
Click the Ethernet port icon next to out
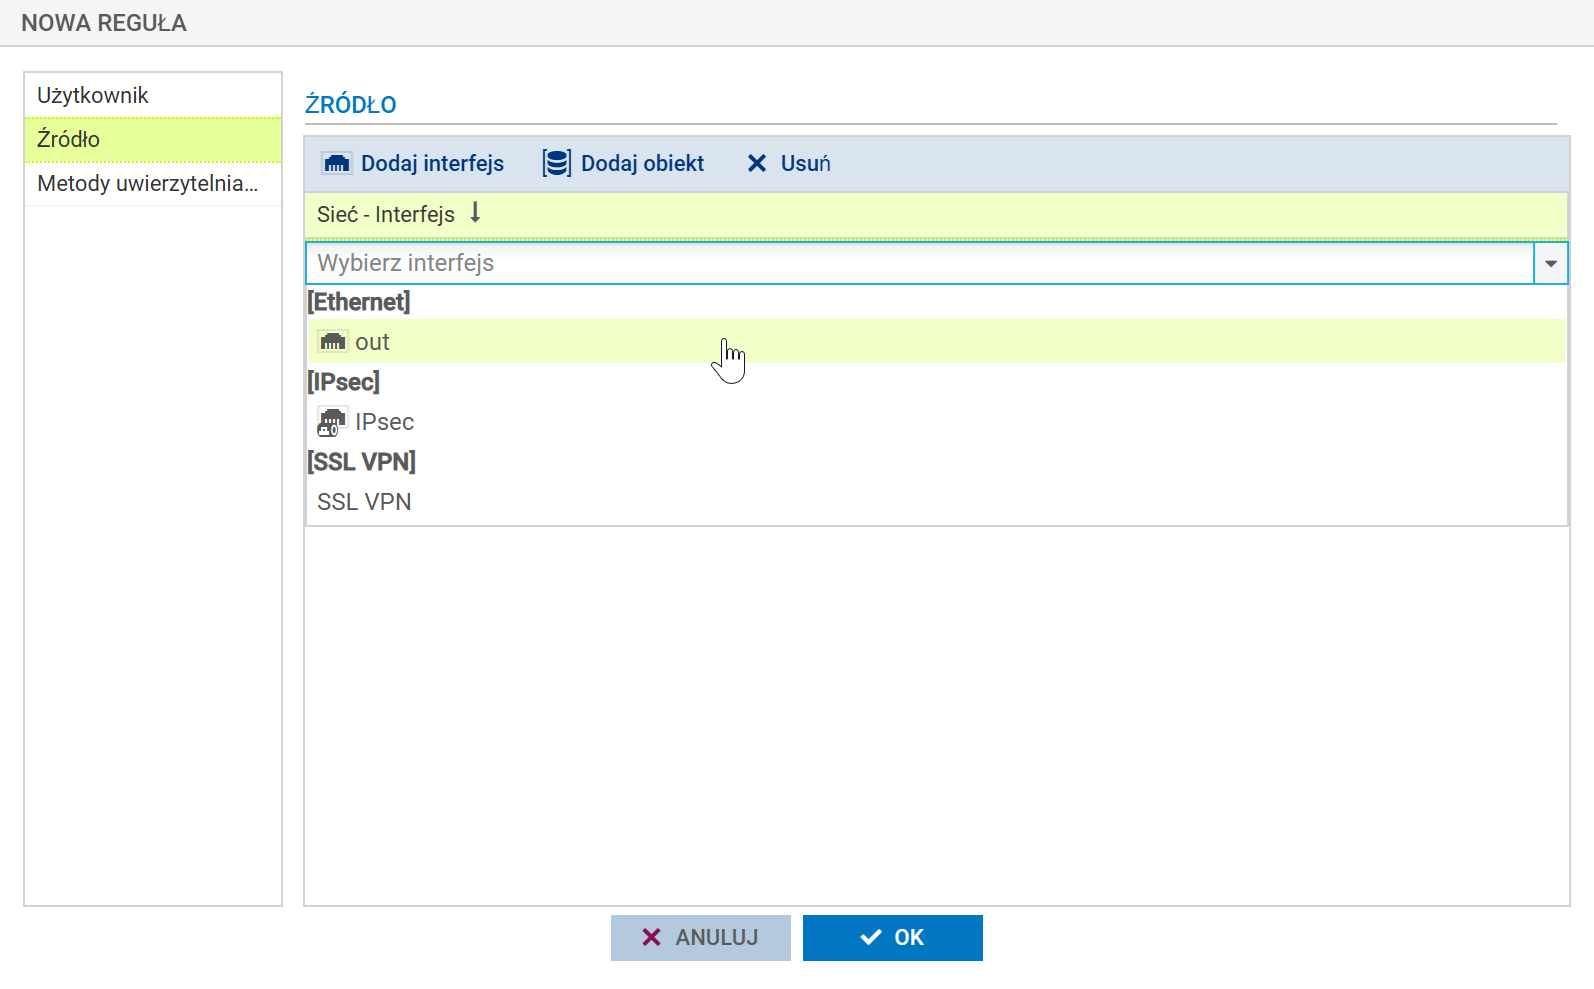coord(332,342)
